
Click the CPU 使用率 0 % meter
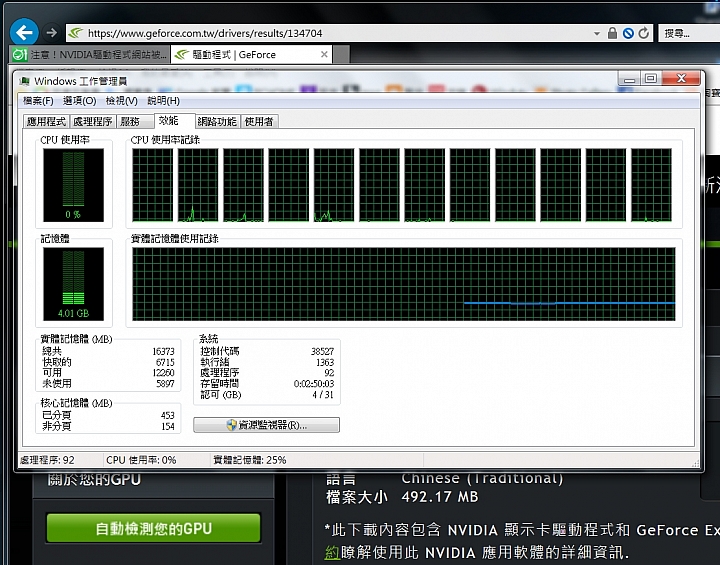(x=73, y=185)
